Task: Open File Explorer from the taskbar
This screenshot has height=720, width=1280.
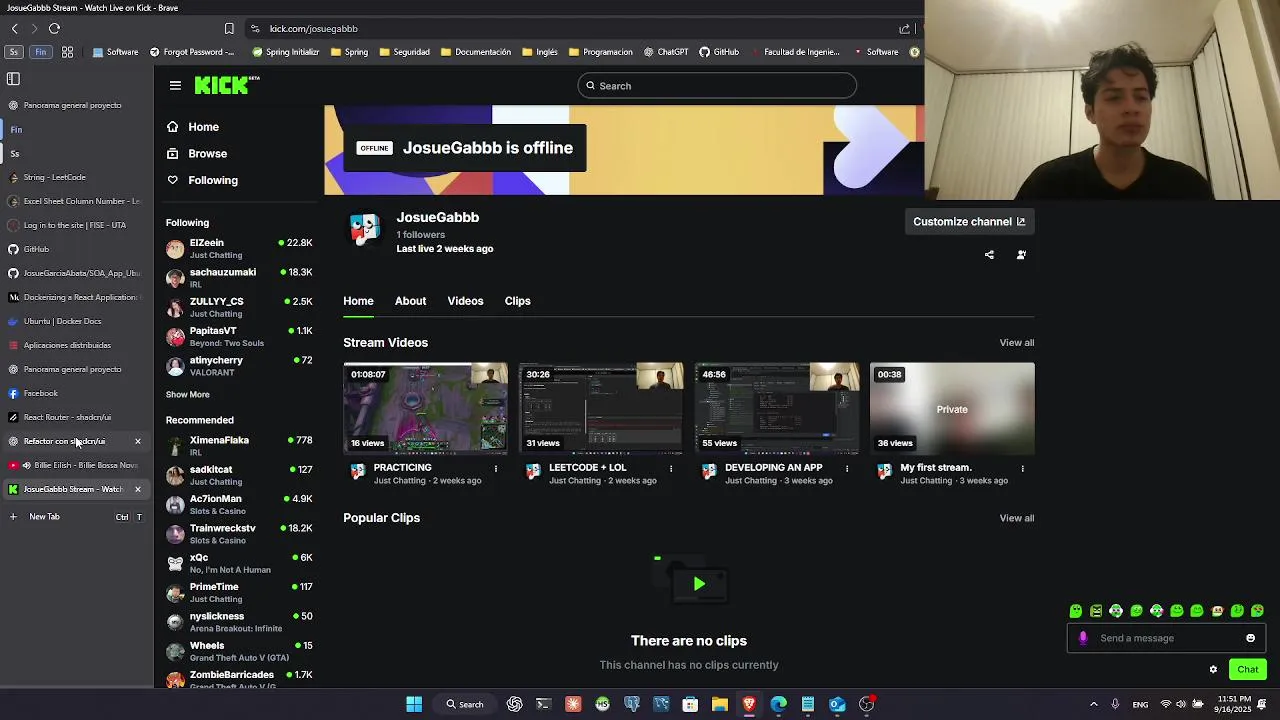Action: [719, 704]
